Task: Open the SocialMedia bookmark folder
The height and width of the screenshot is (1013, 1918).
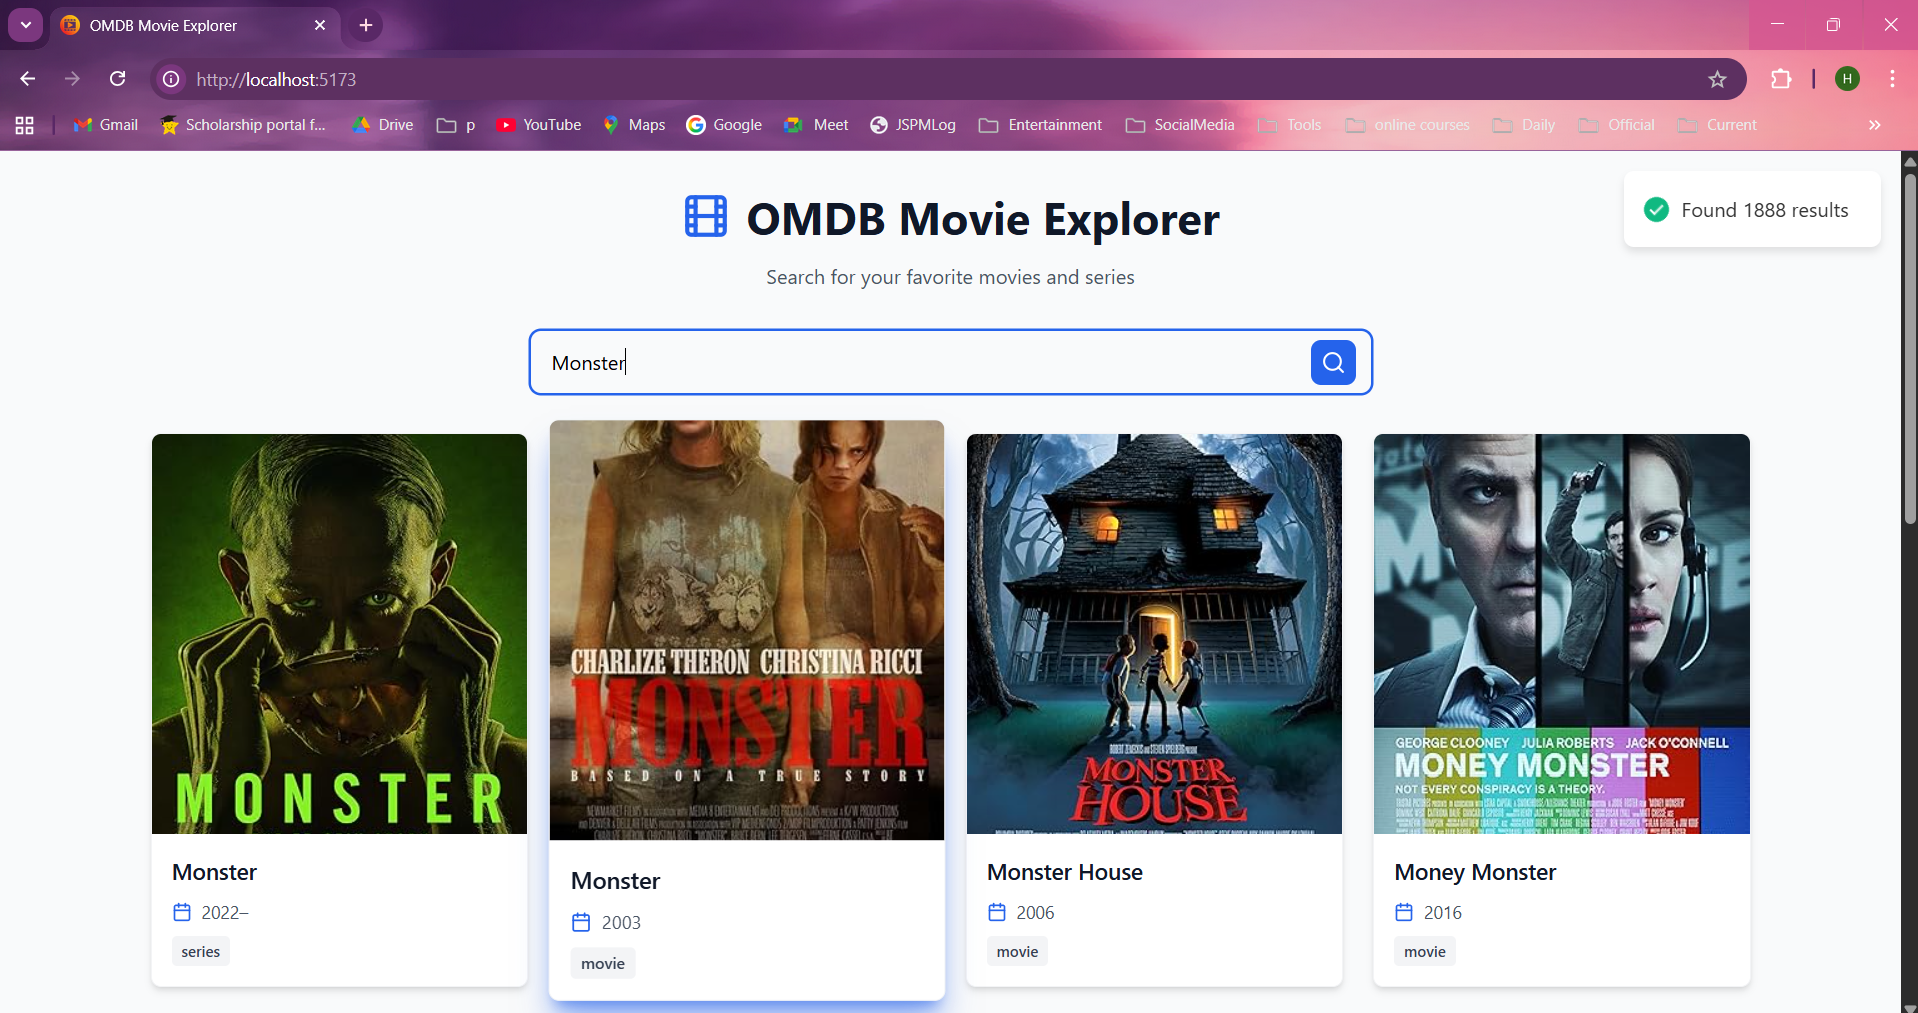Action: click(1180, 125)
